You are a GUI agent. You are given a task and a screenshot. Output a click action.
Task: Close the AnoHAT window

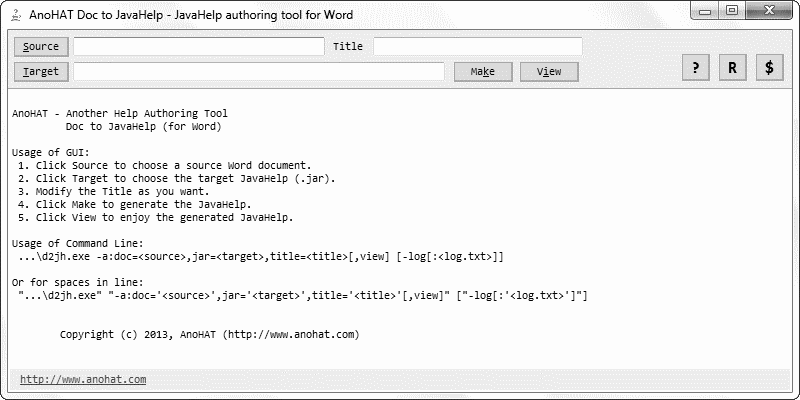pos(770,11)
